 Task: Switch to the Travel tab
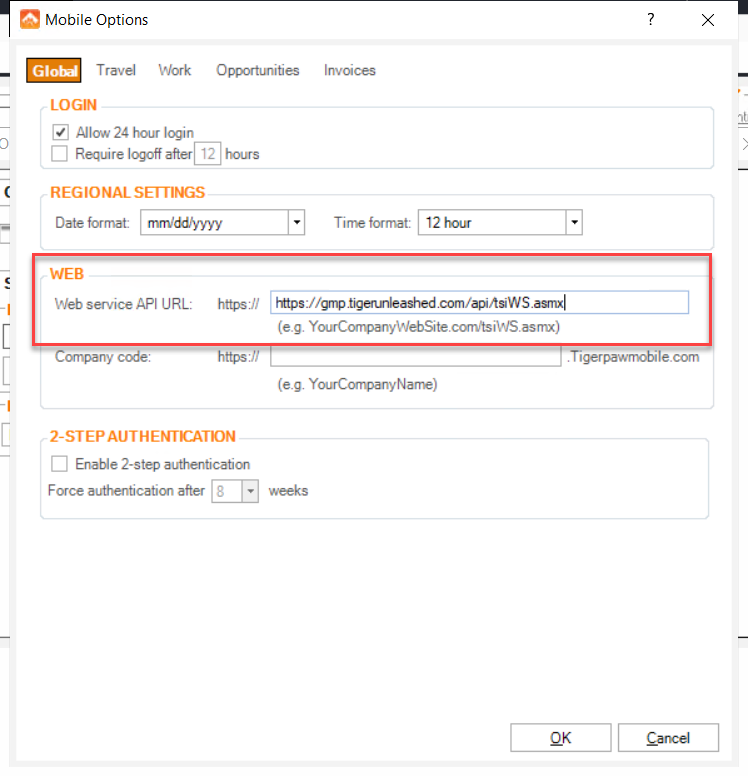116,70
